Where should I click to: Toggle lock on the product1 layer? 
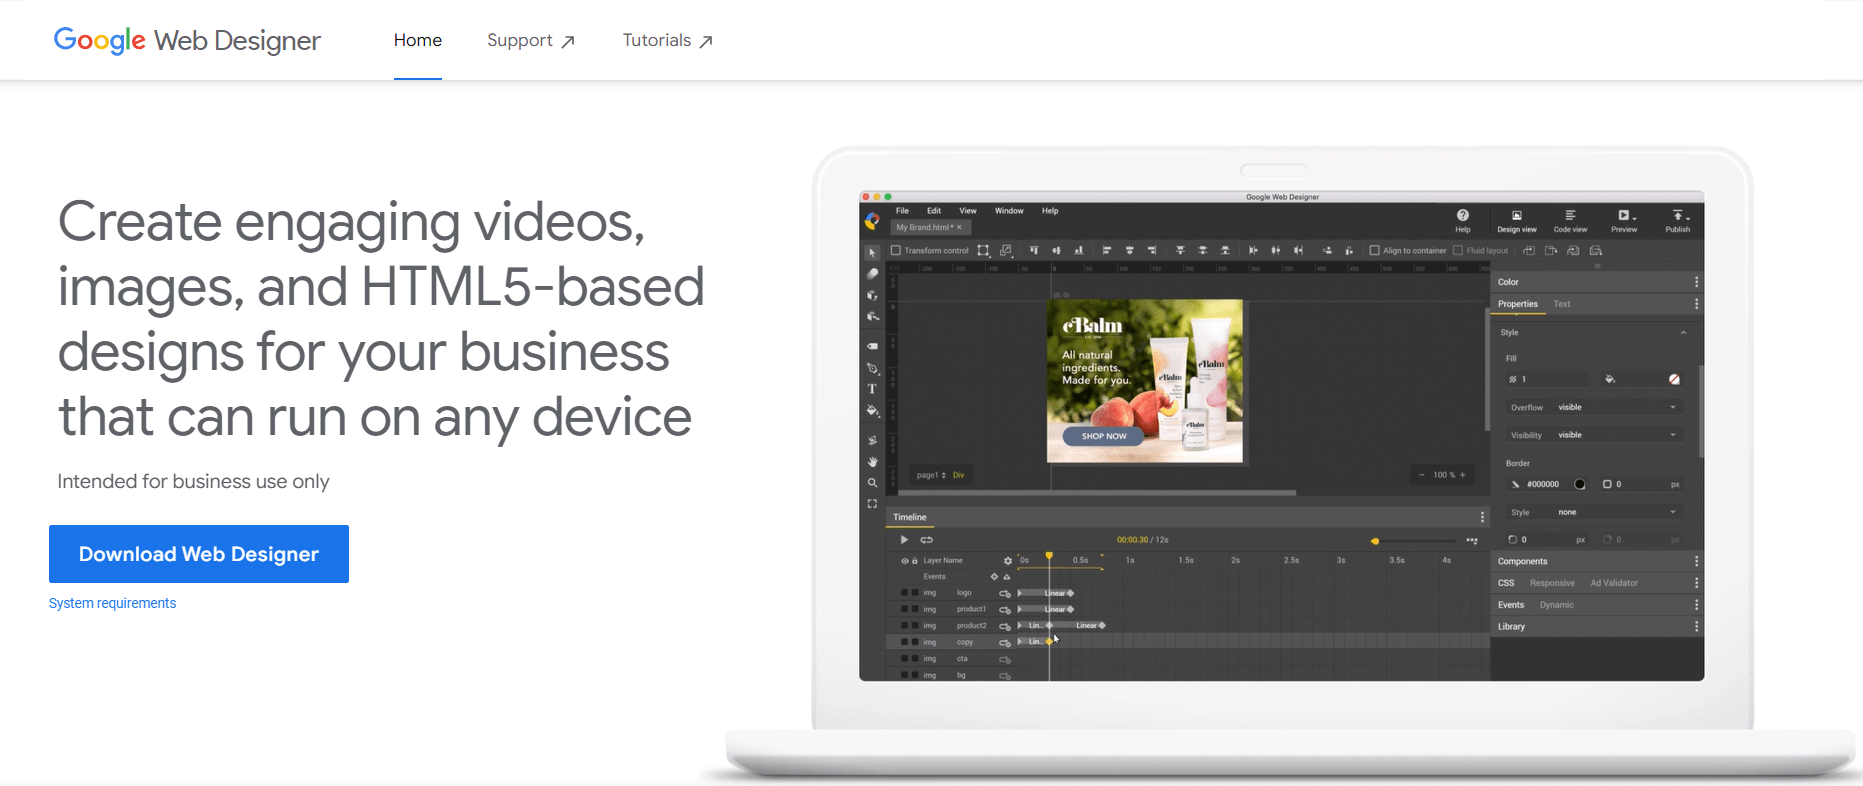pos(915,609)
